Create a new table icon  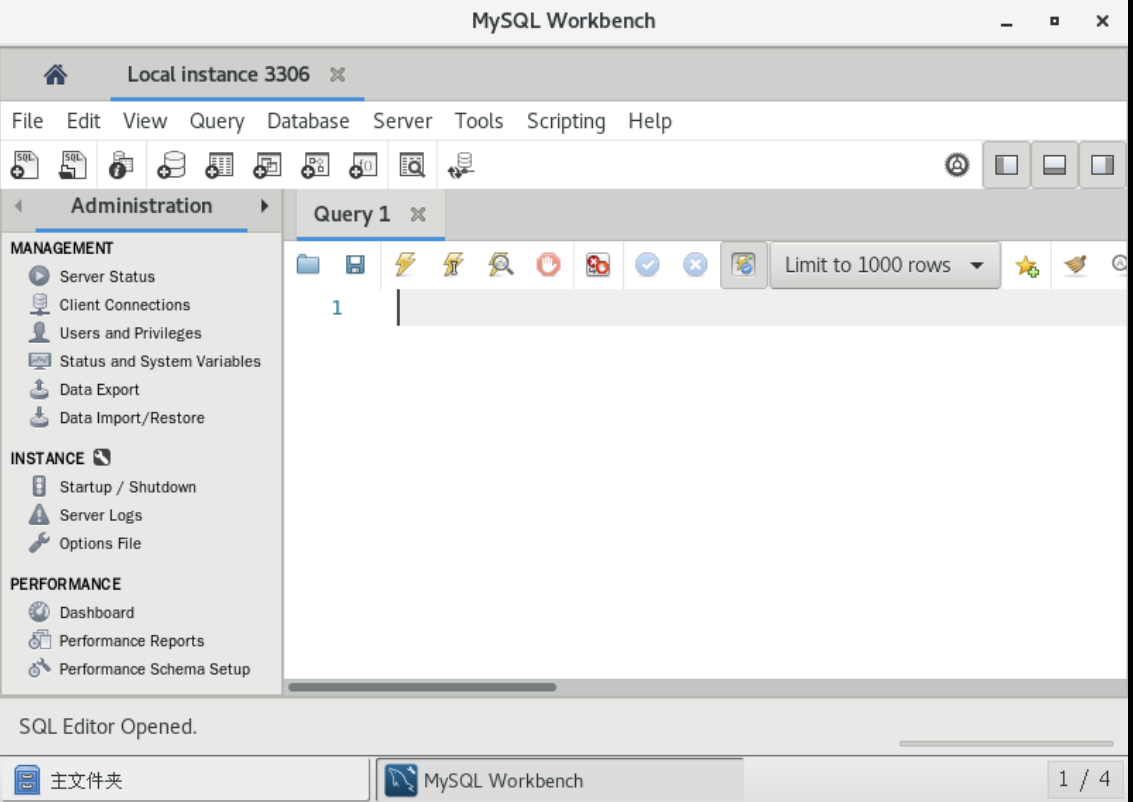tap(219, 165)
